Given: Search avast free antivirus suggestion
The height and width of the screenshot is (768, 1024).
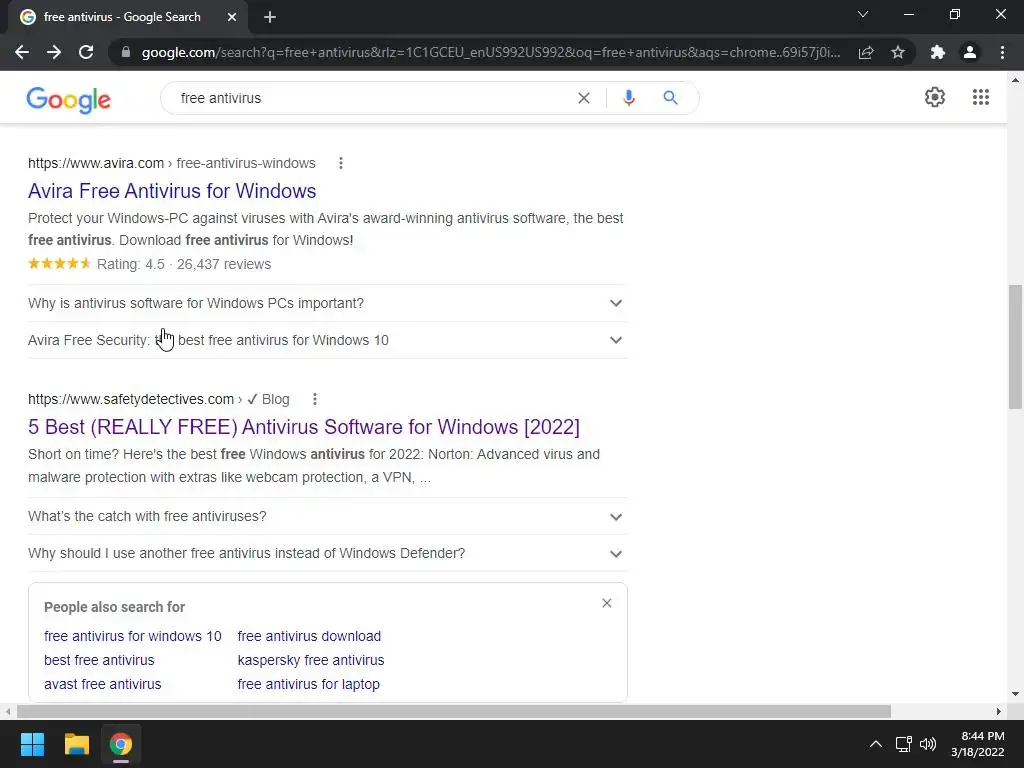Looking at the screenshot, I should pos(103,684).
